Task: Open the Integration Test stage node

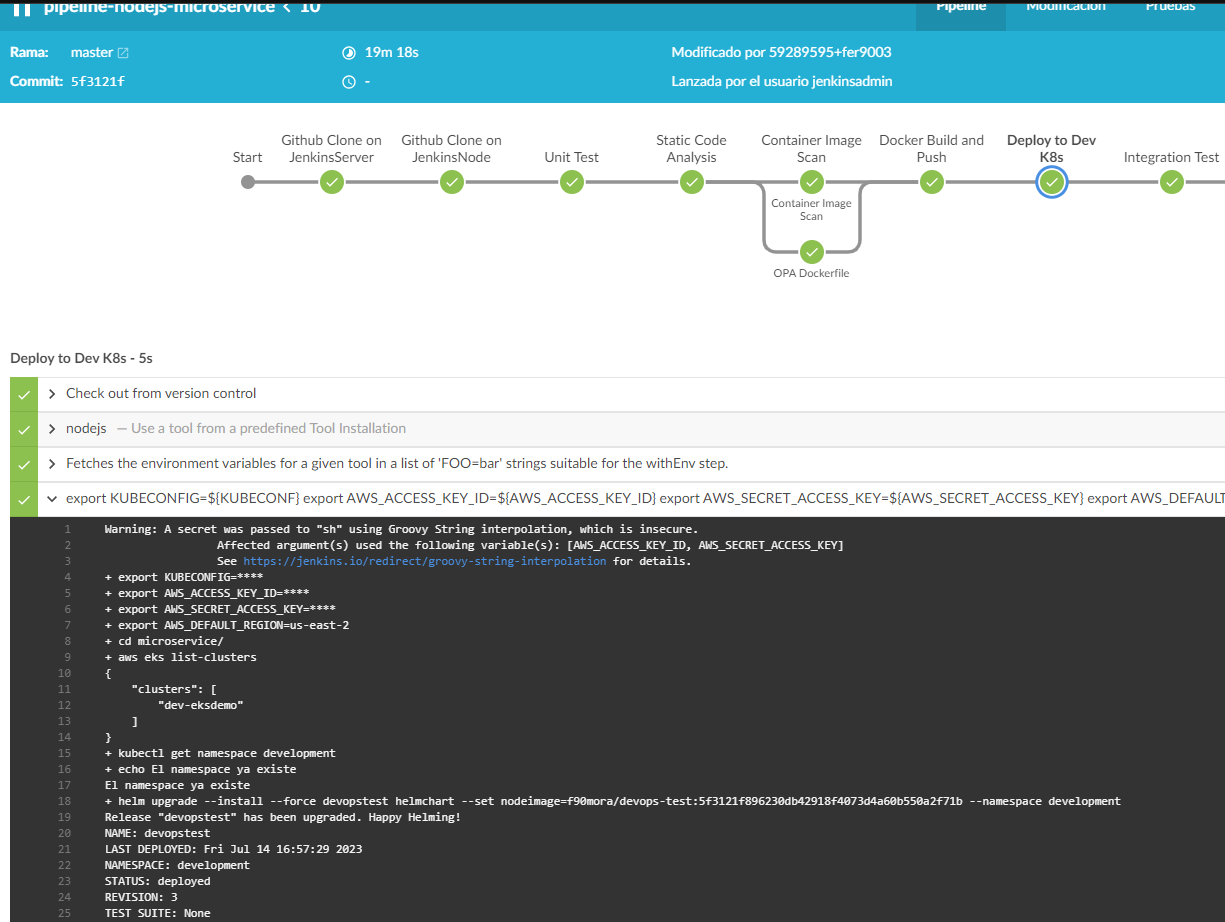Action: pyautogui.click(x=1171, y=182)
